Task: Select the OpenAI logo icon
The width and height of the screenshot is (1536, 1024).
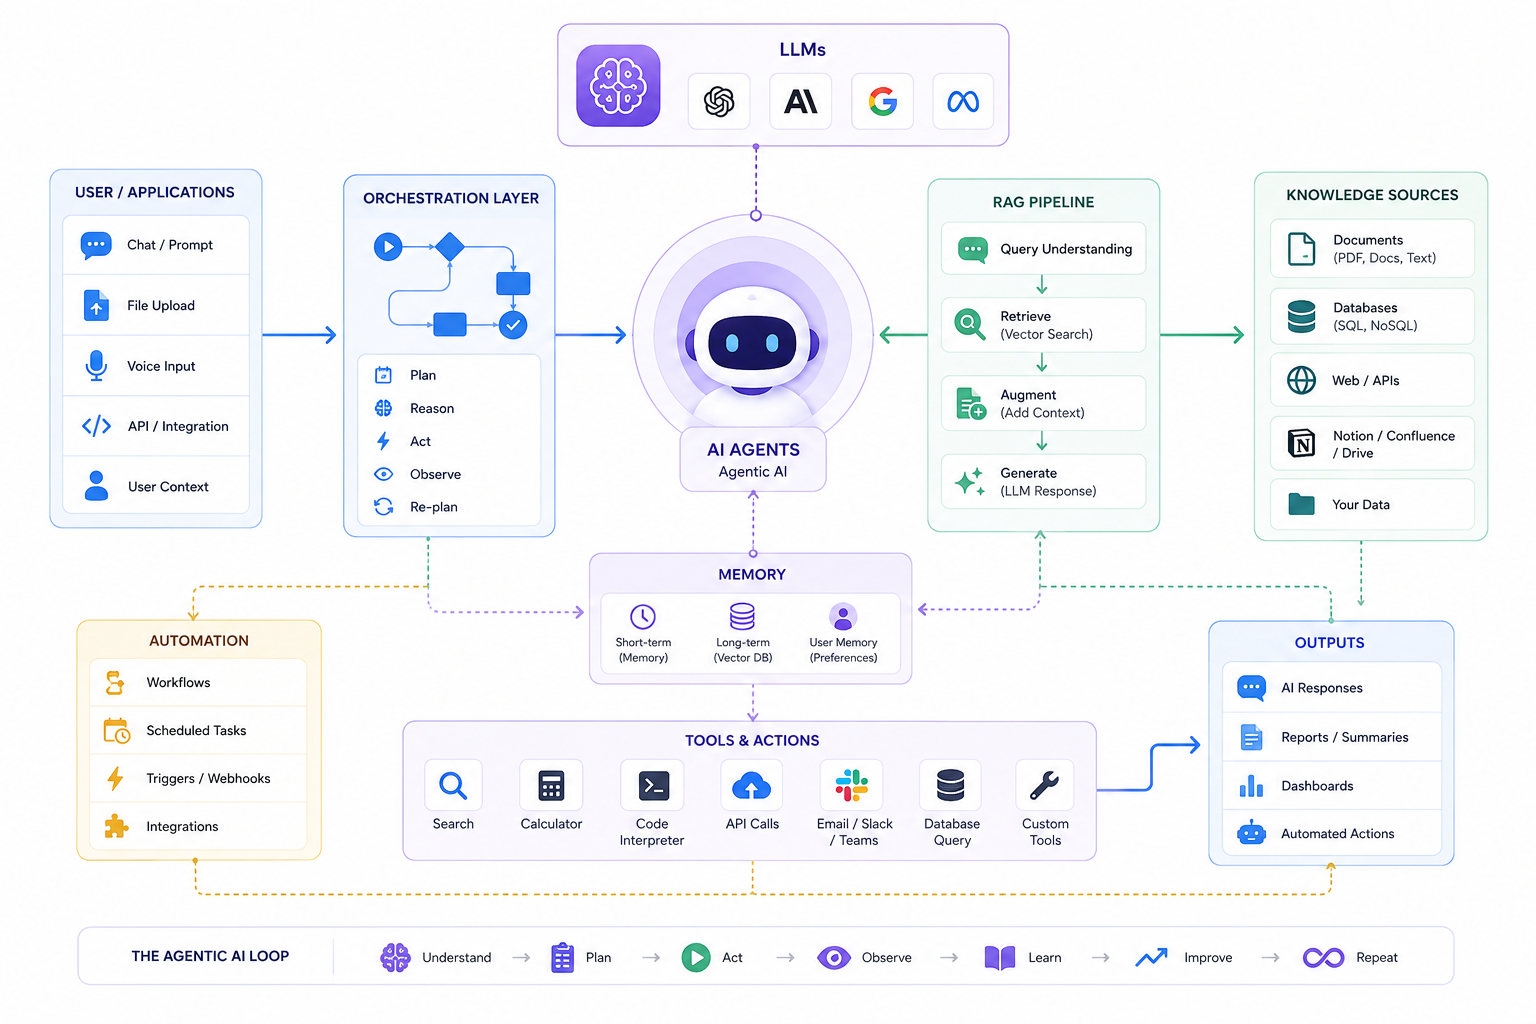Action: (x=719, y=101)
